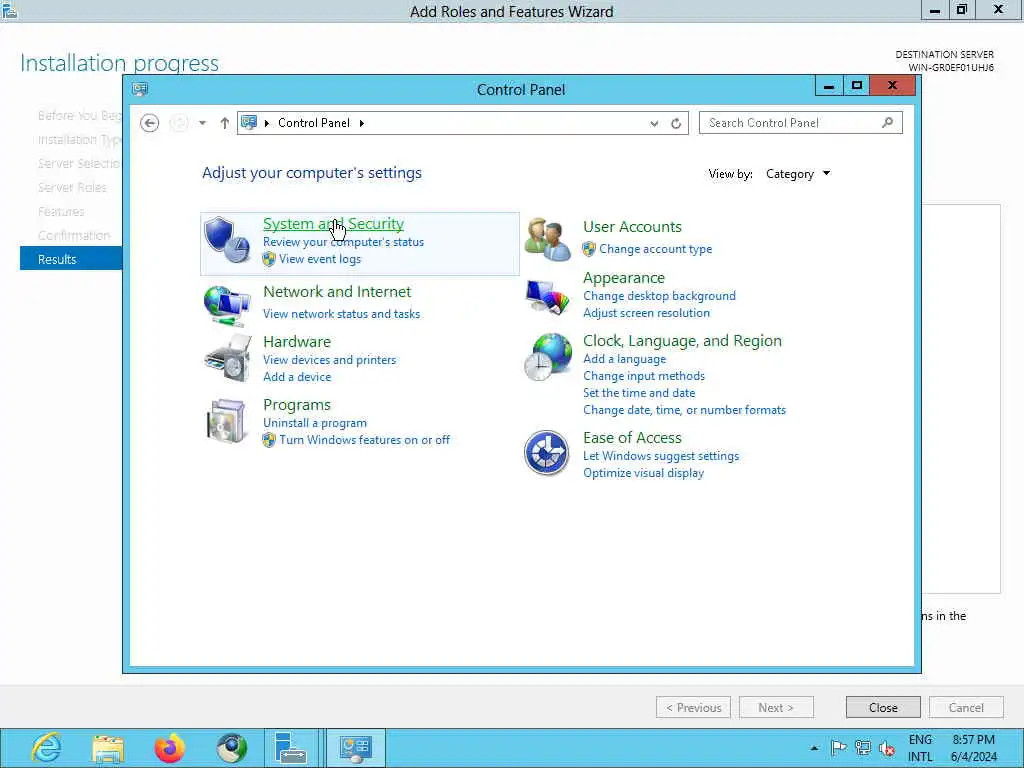Open the Hardware category
Screen dimensions: 1024x768
coord(296,341)
